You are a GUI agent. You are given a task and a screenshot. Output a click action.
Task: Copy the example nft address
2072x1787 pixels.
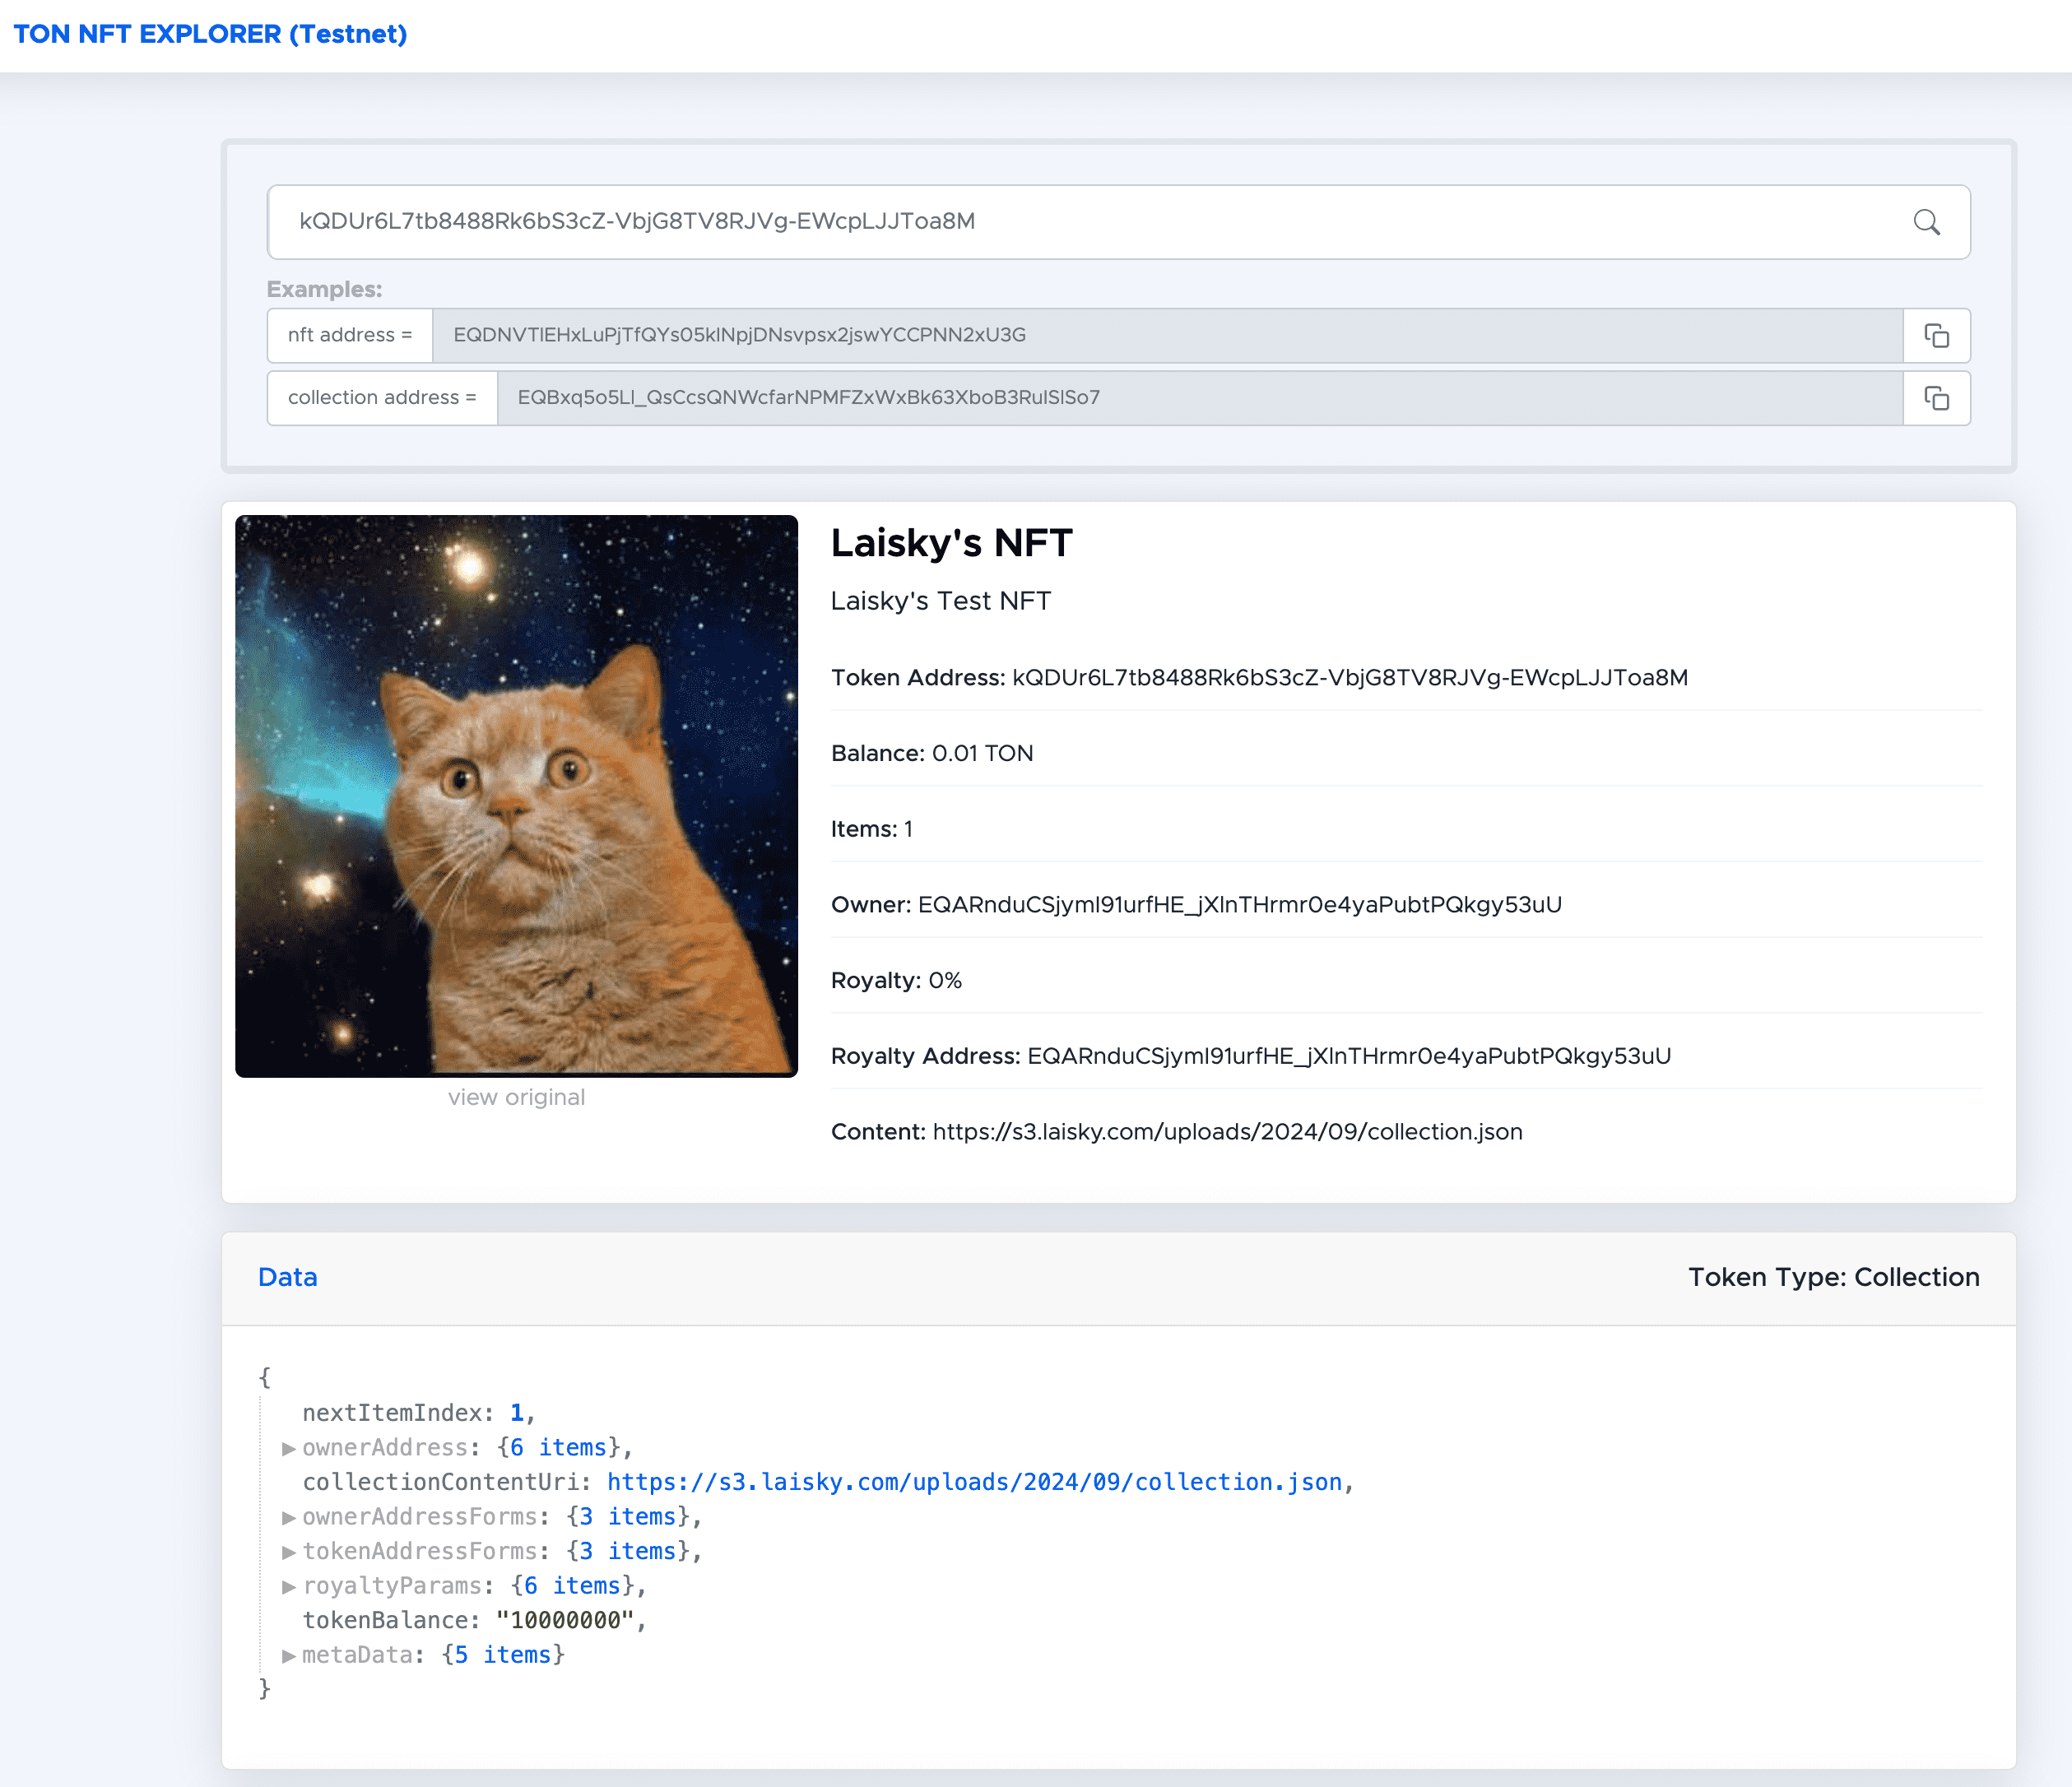[1936, 336]
